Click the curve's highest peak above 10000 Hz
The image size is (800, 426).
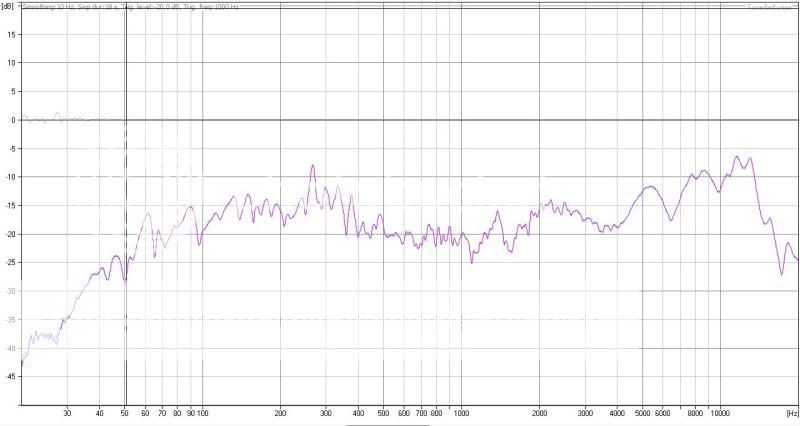coord(737,156)
